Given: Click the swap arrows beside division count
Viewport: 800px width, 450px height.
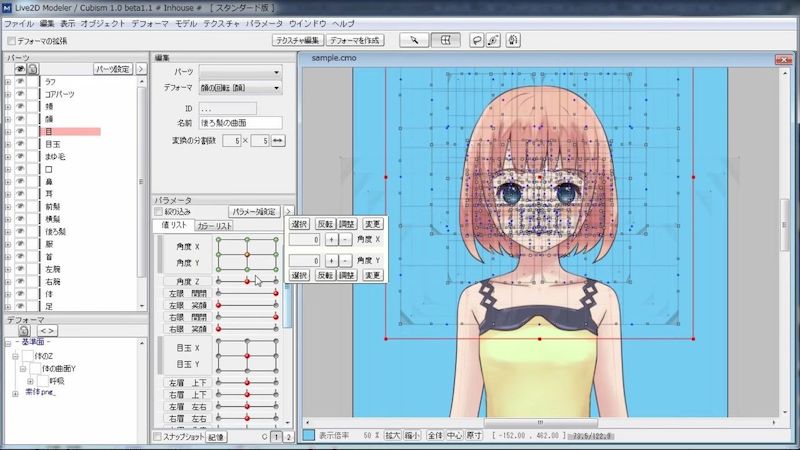Looking at the screenshot, I should click(x=278, y=140).
